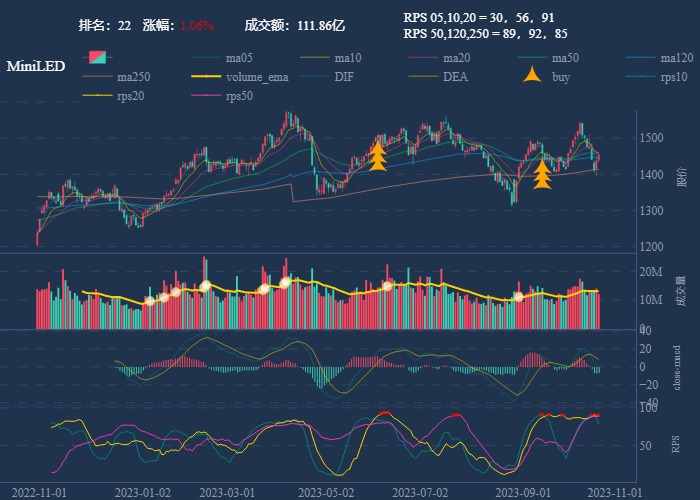Click the rps50 magenta line legend icon
Screen dimensions: 700x500
207,96
